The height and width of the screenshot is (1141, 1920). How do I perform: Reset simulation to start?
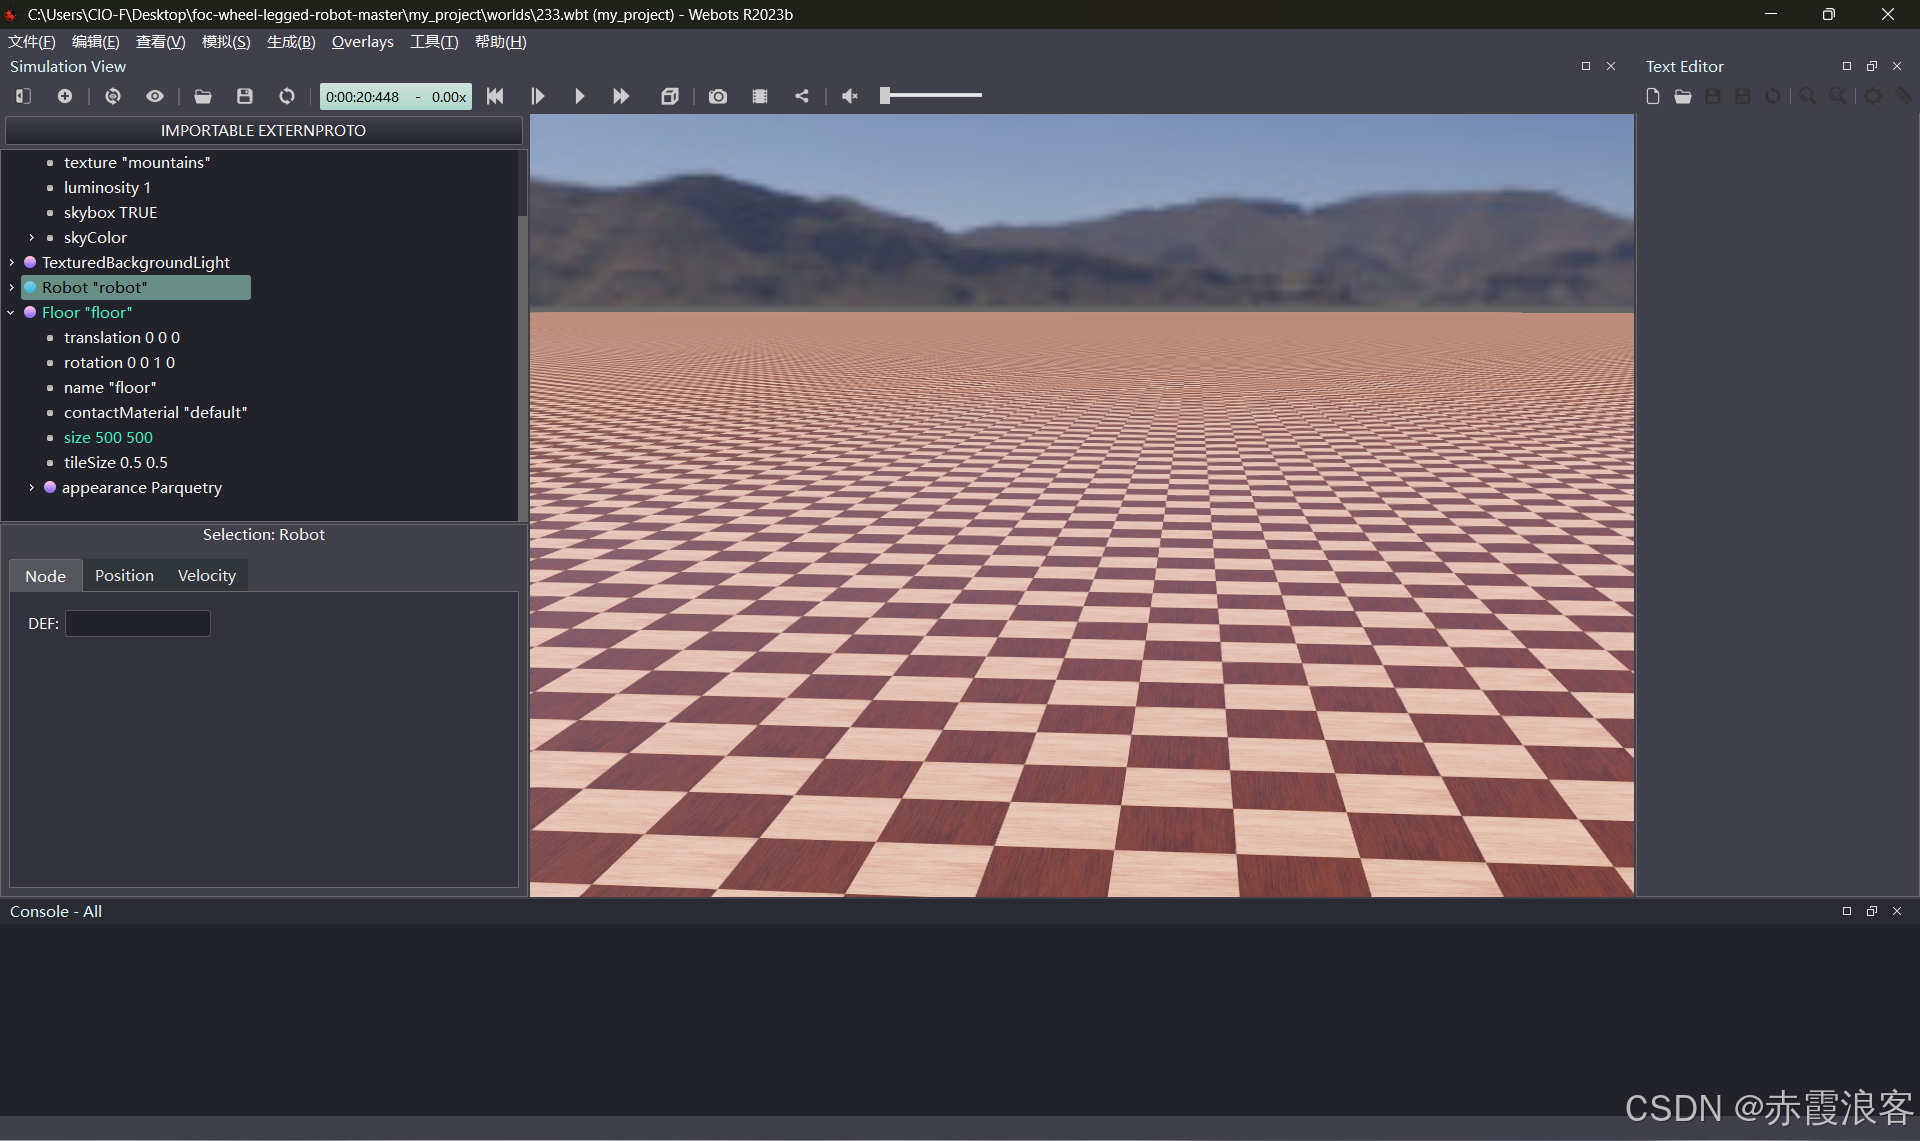point(495,96)
